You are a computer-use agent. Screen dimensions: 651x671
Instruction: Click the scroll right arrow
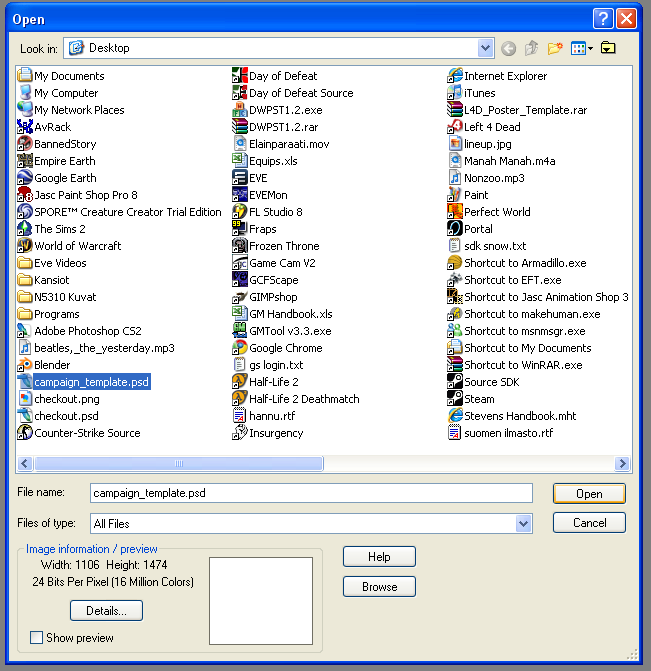(x=622, y=463)
